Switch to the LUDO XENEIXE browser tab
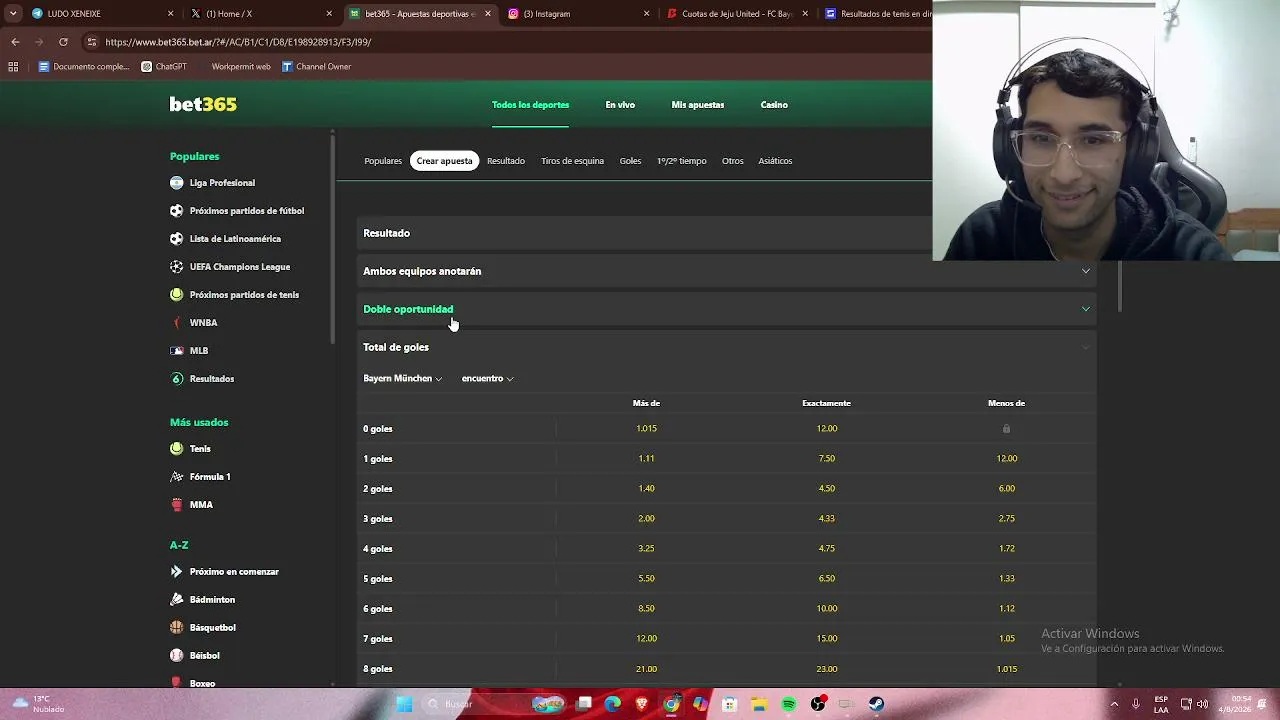1280x720 pixels. 104,14
